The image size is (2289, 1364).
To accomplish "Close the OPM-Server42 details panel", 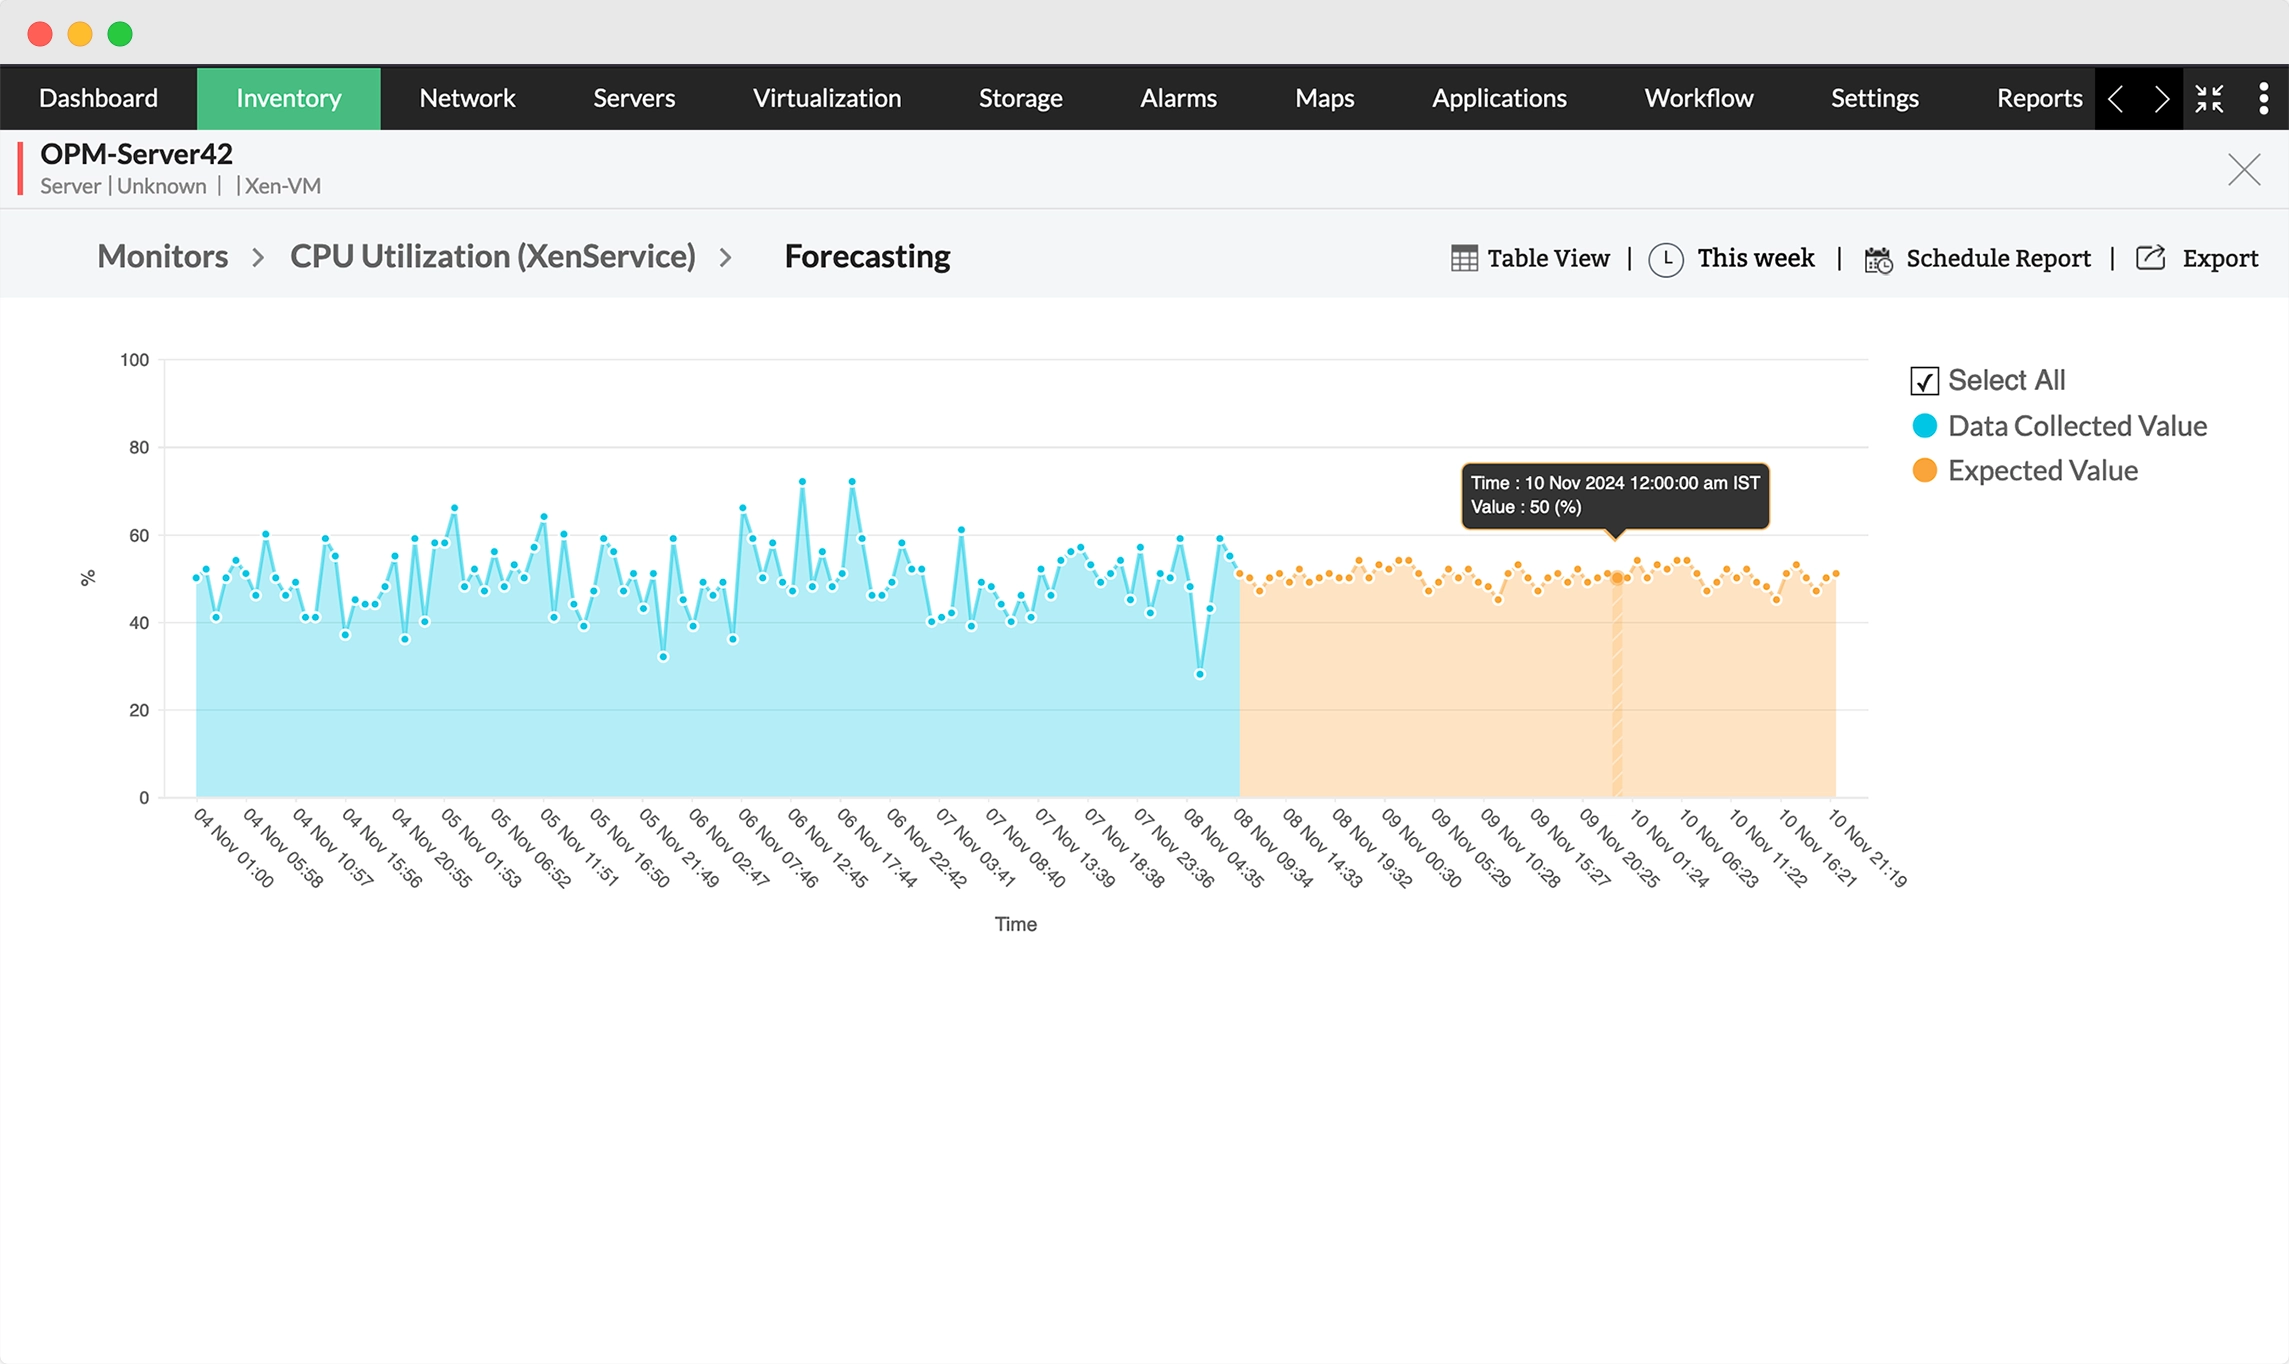I will (2244, 170).
